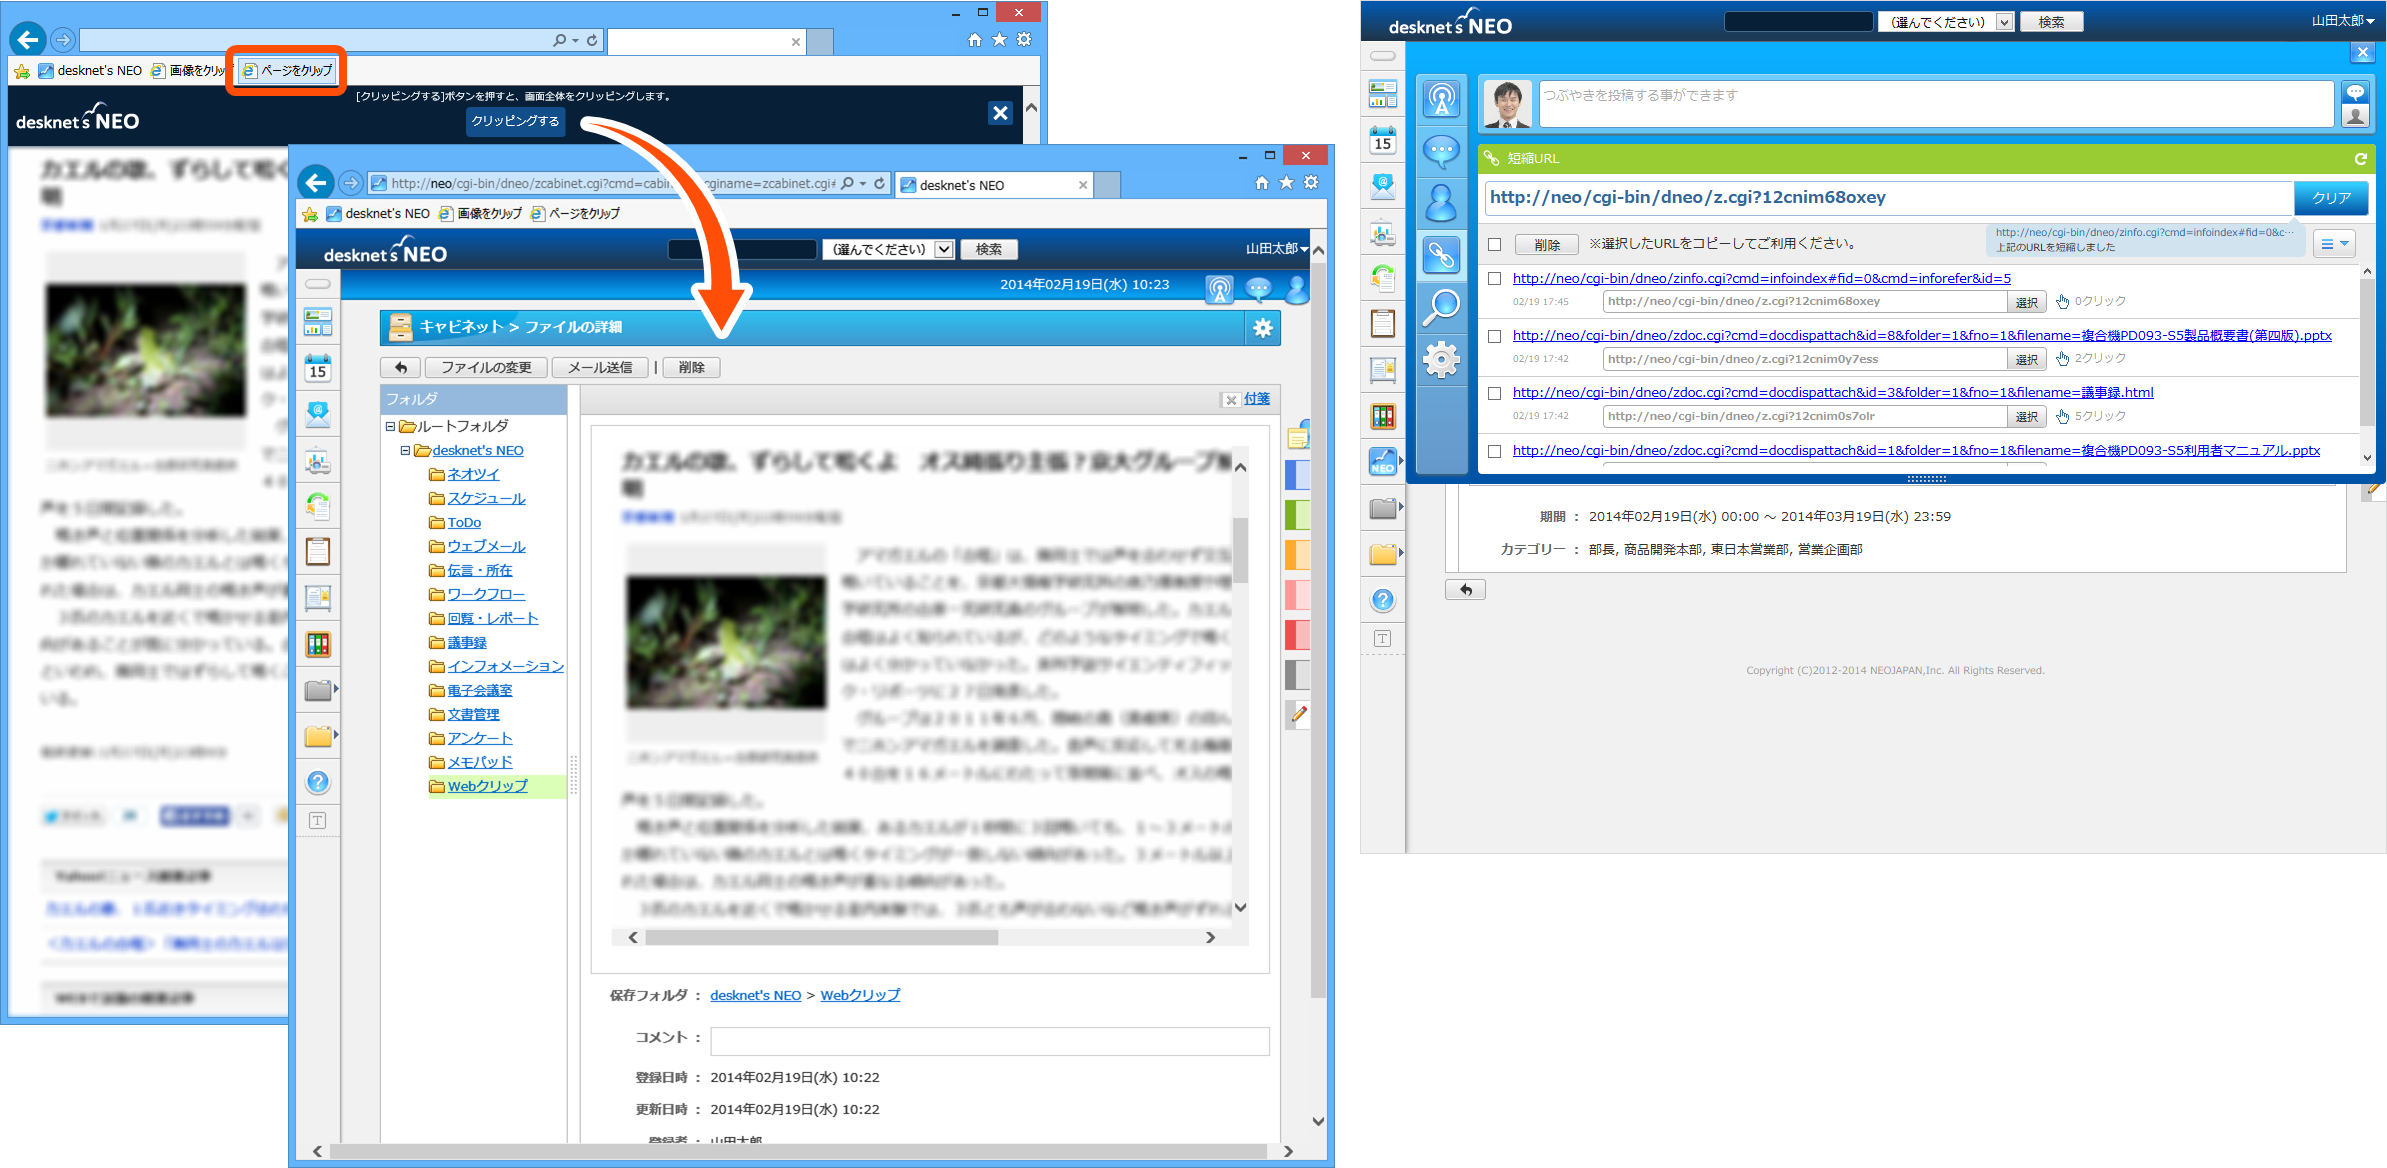Image resolution: width=2387 pixels, height=1168 pixels.
Task: Select the blue sticky note color
Action: click(x=1297, y=475)
